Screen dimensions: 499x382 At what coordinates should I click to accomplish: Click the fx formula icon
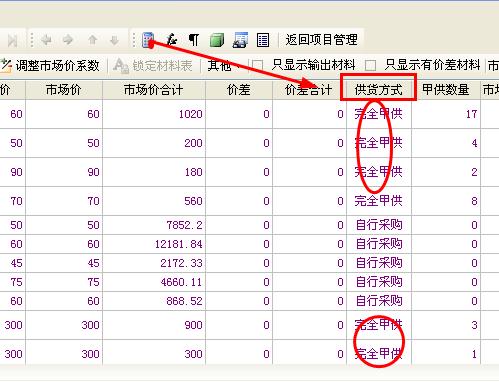pyautogui.click(x=171, y=40)
